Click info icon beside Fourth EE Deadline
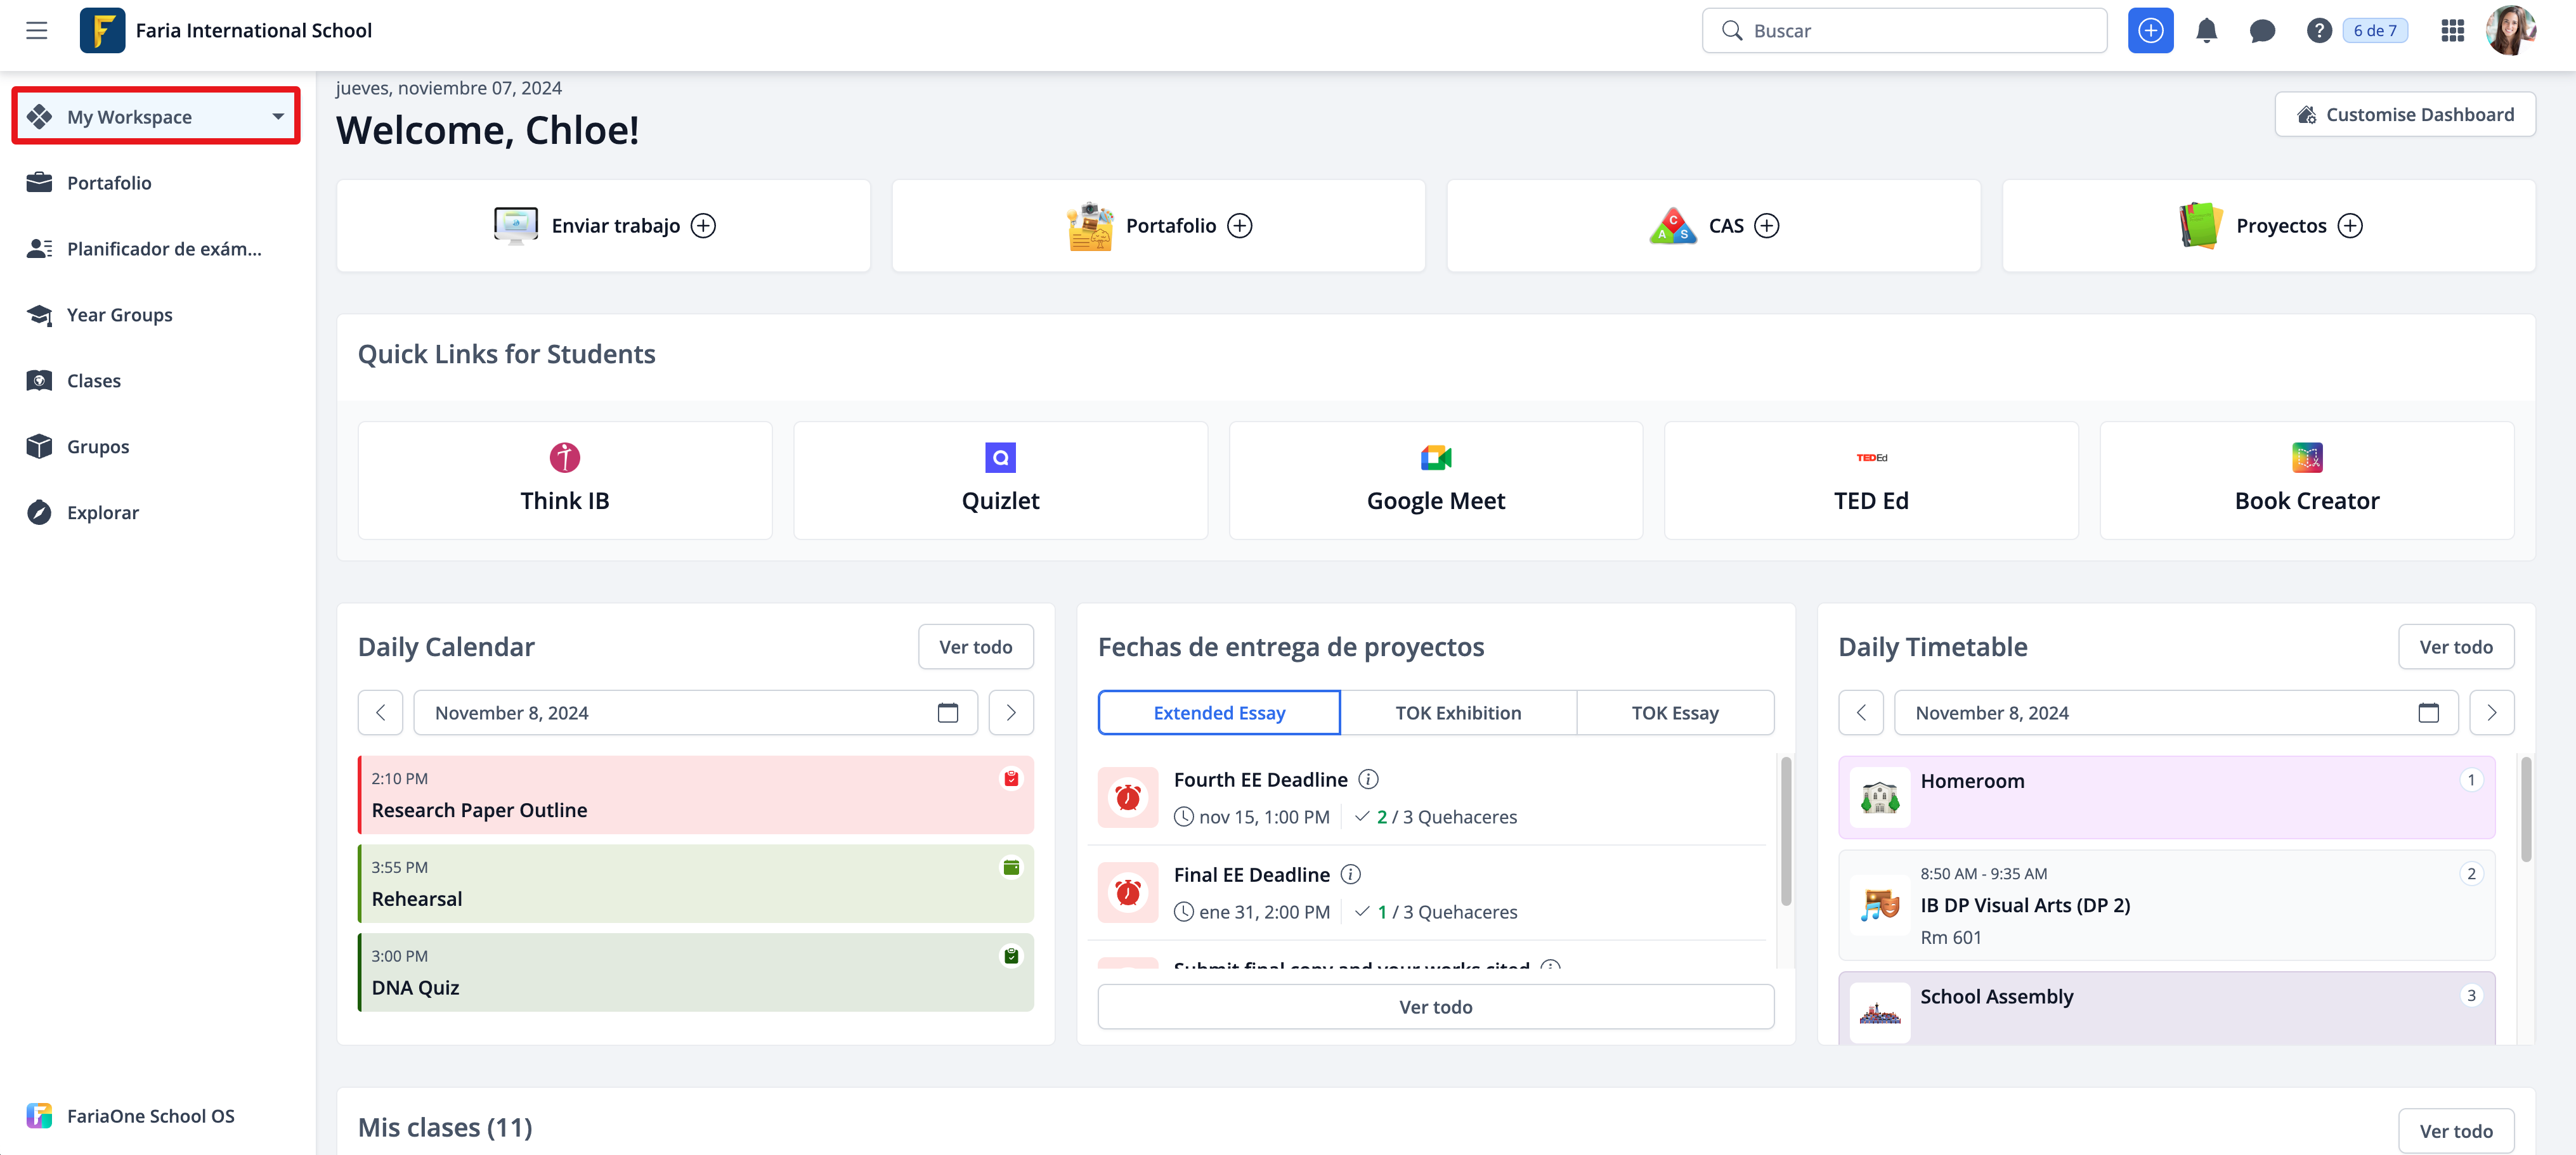Screen dimensions: 2576x1155 pos(1369,779)
